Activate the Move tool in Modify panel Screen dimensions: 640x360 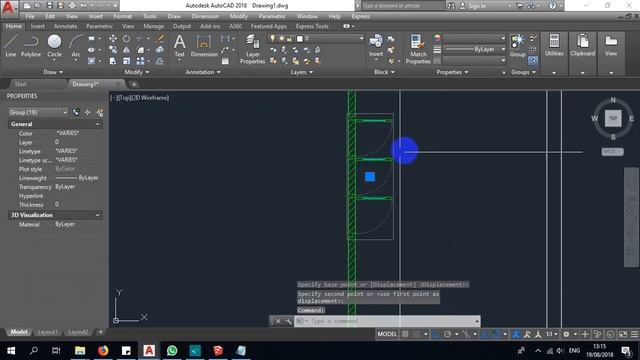click(113, 38)
